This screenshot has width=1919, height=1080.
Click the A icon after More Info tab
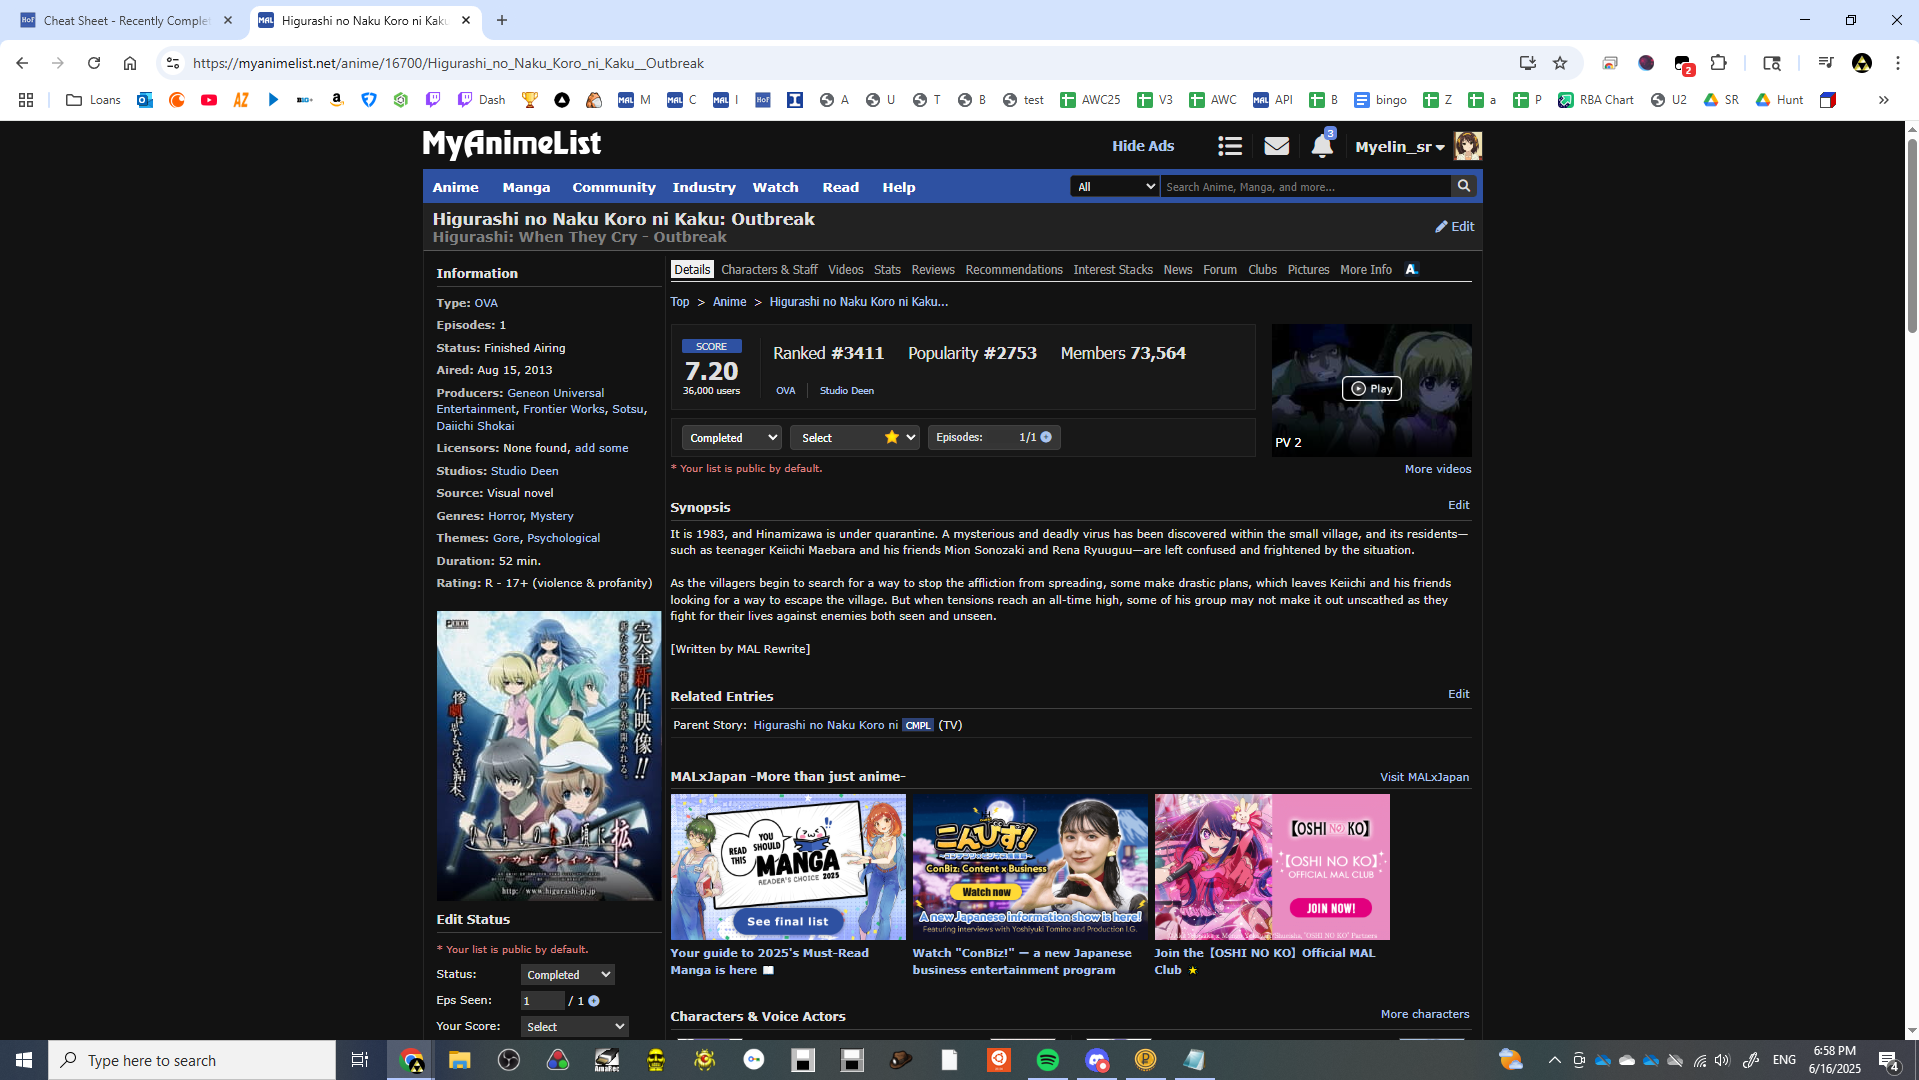[x=1411, y=269]
